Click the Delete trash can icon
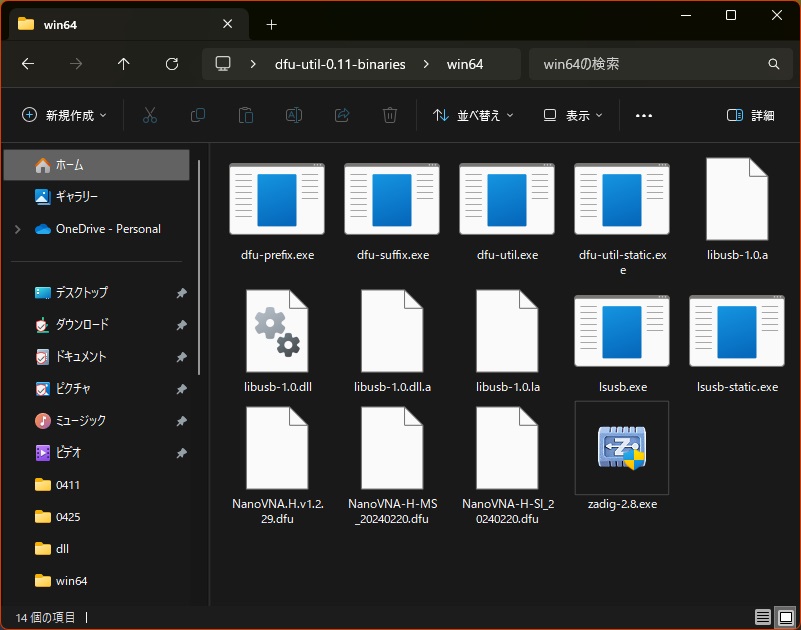This screenshot has height=630, width=801. click(x=390, y=115)
